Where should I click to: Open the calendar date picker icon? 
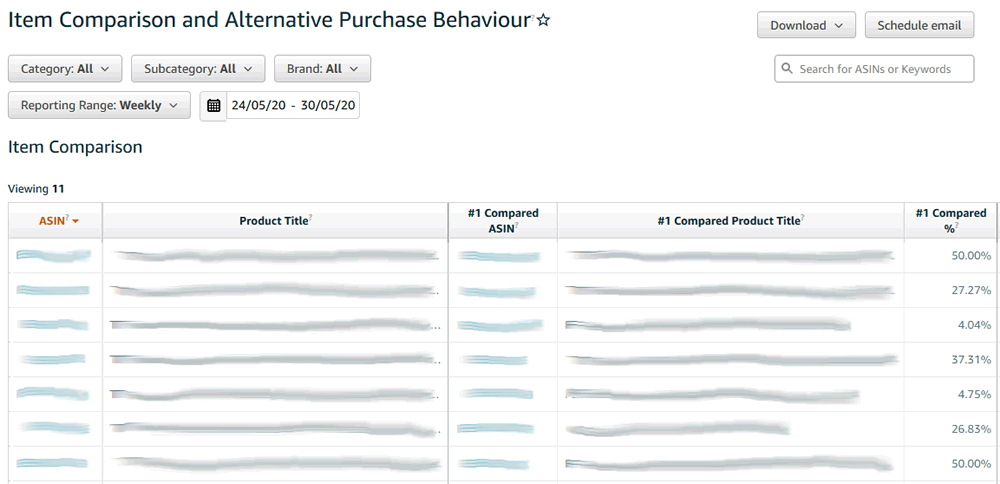213,106
